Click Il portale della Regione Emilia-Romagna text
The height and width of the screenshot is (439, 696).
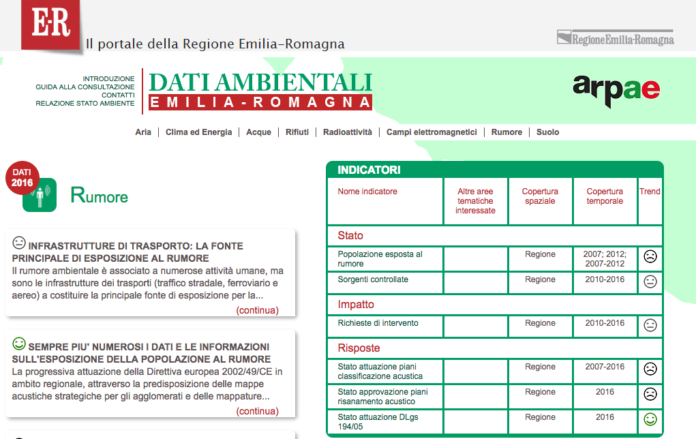click(x=215, y=44)
